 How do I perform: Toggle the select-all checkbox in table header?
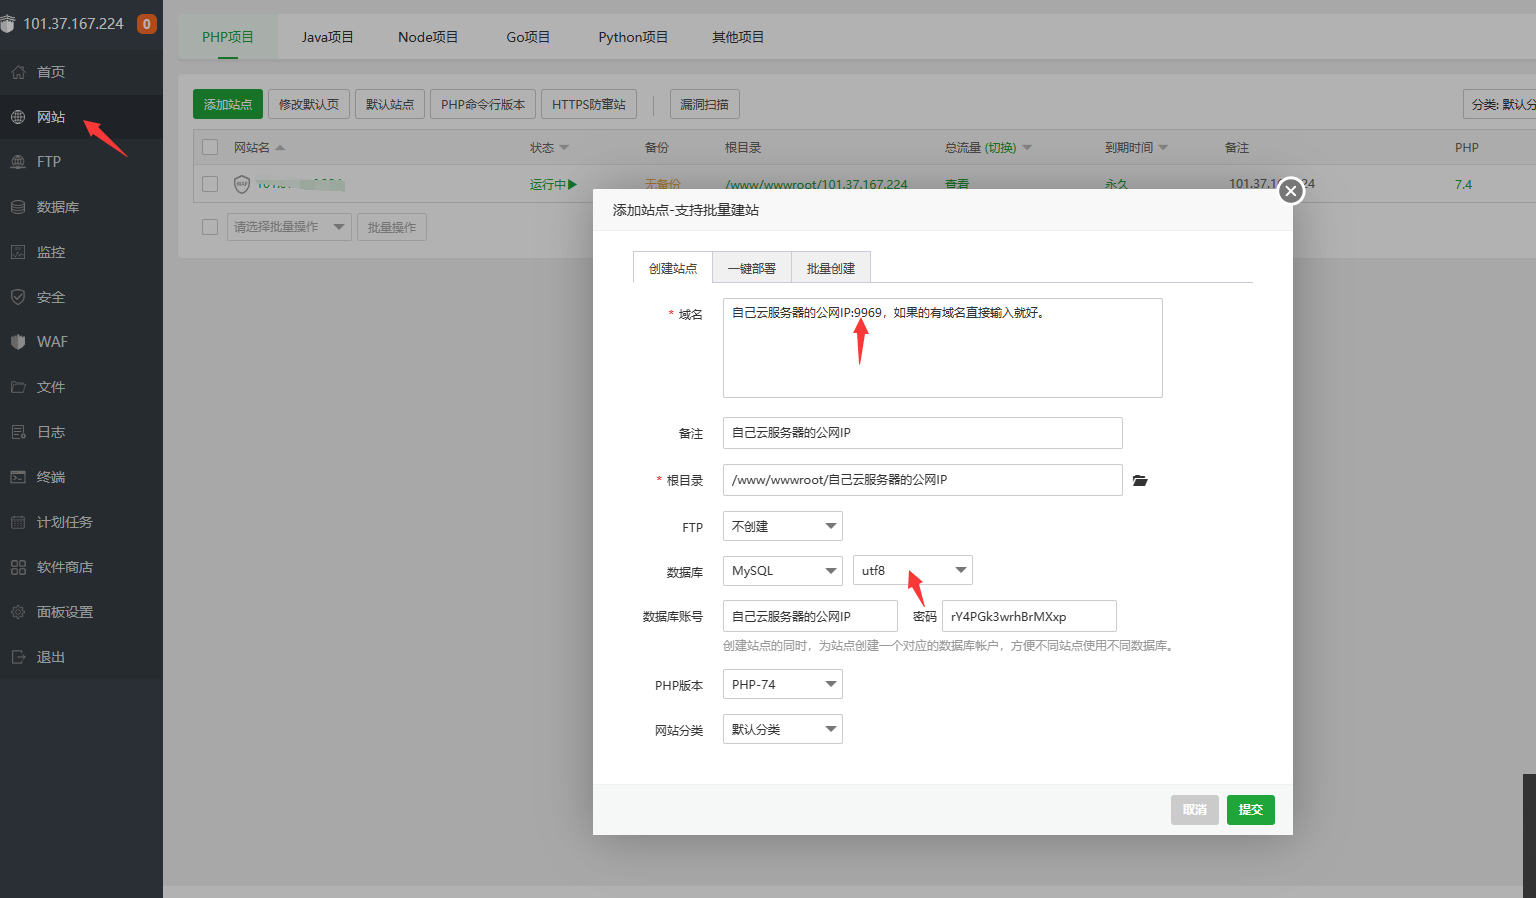click(x=210, y=147)
